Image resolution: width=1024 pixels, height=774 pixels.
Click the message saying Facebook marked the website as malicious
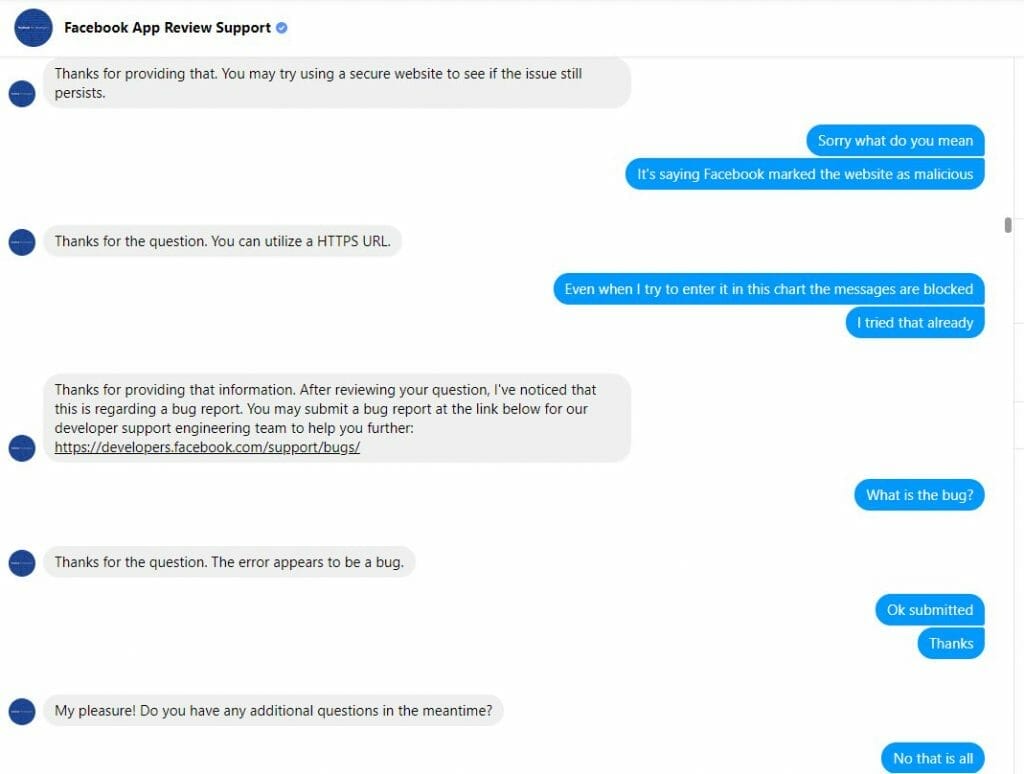tap(804, 173)
